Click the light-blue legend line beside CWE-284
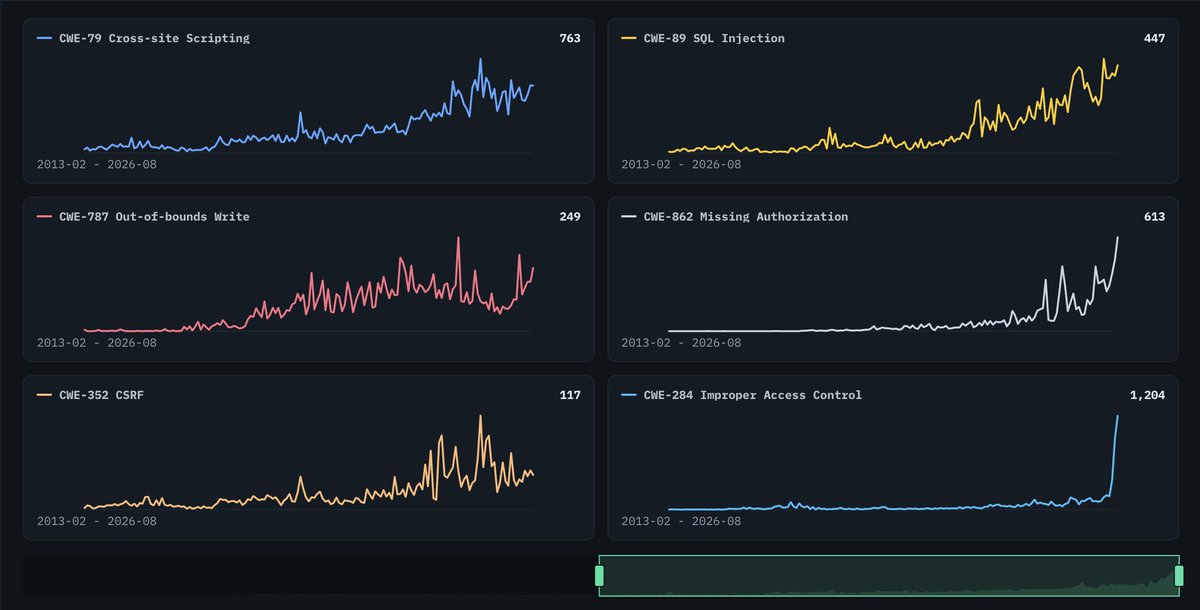1200x610 pixels. (629, 395)
